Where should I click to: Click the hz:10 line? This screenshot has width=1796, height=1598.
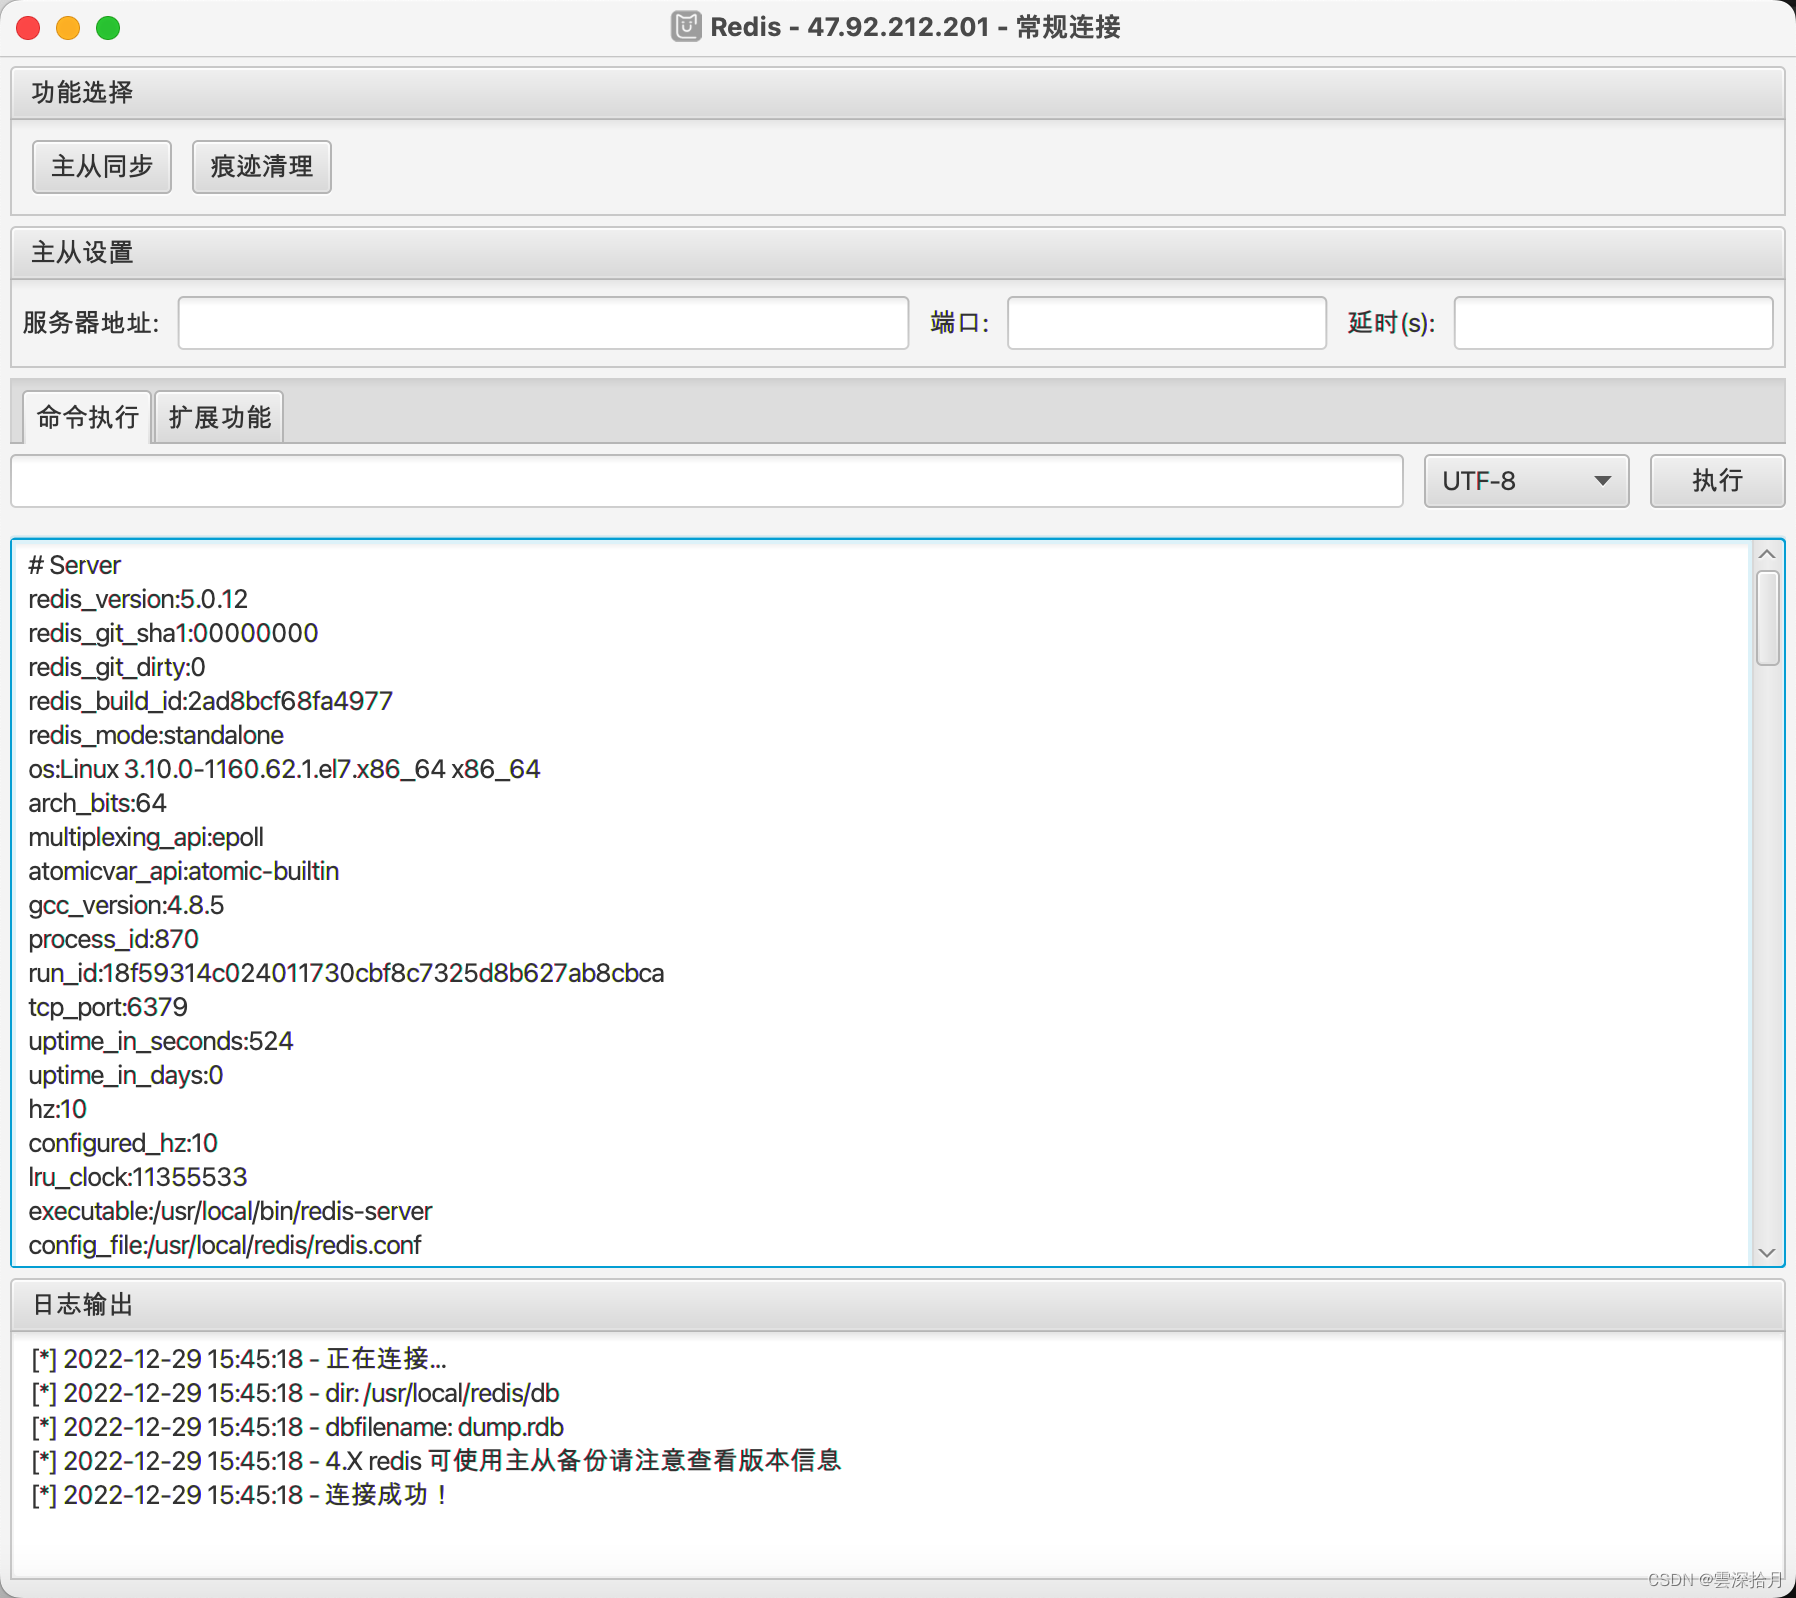coord(57,1109)
